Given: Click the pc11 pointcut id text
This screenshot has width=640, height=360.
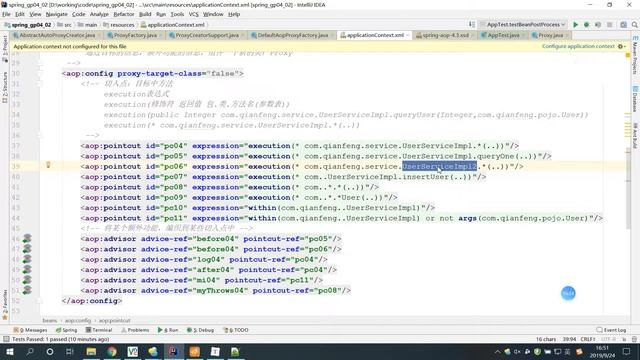Looking at the screenshot, I should tap(173, 218).
